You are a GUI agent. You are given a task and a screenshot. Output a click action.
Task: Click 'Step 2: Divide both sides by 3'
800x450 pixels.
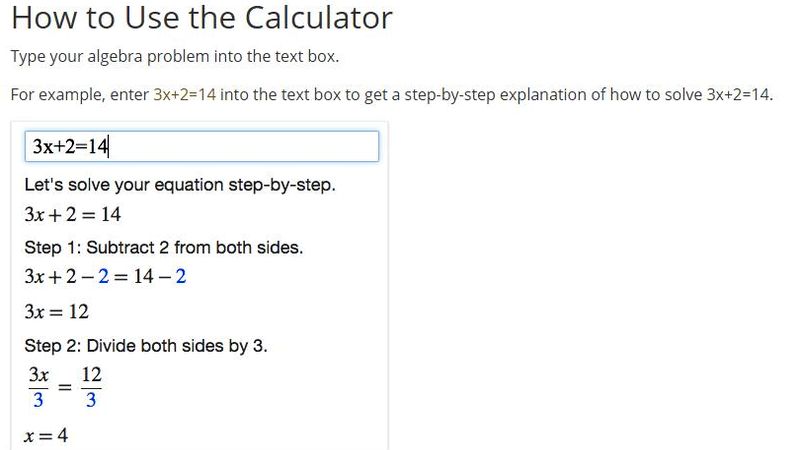click(145, 346)
